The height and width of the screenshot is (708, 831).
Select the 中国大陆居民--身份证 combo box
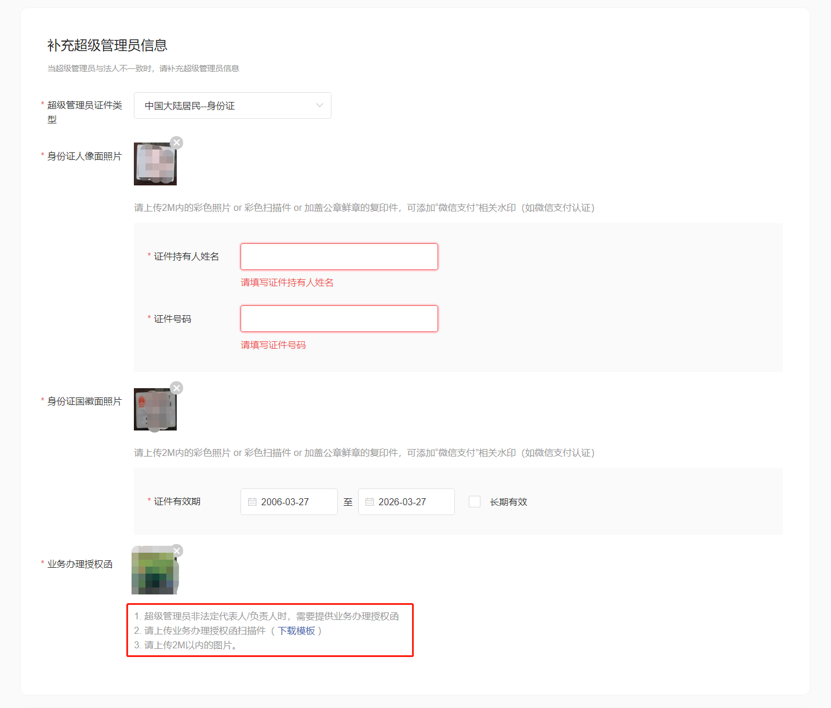click(233, 105)
